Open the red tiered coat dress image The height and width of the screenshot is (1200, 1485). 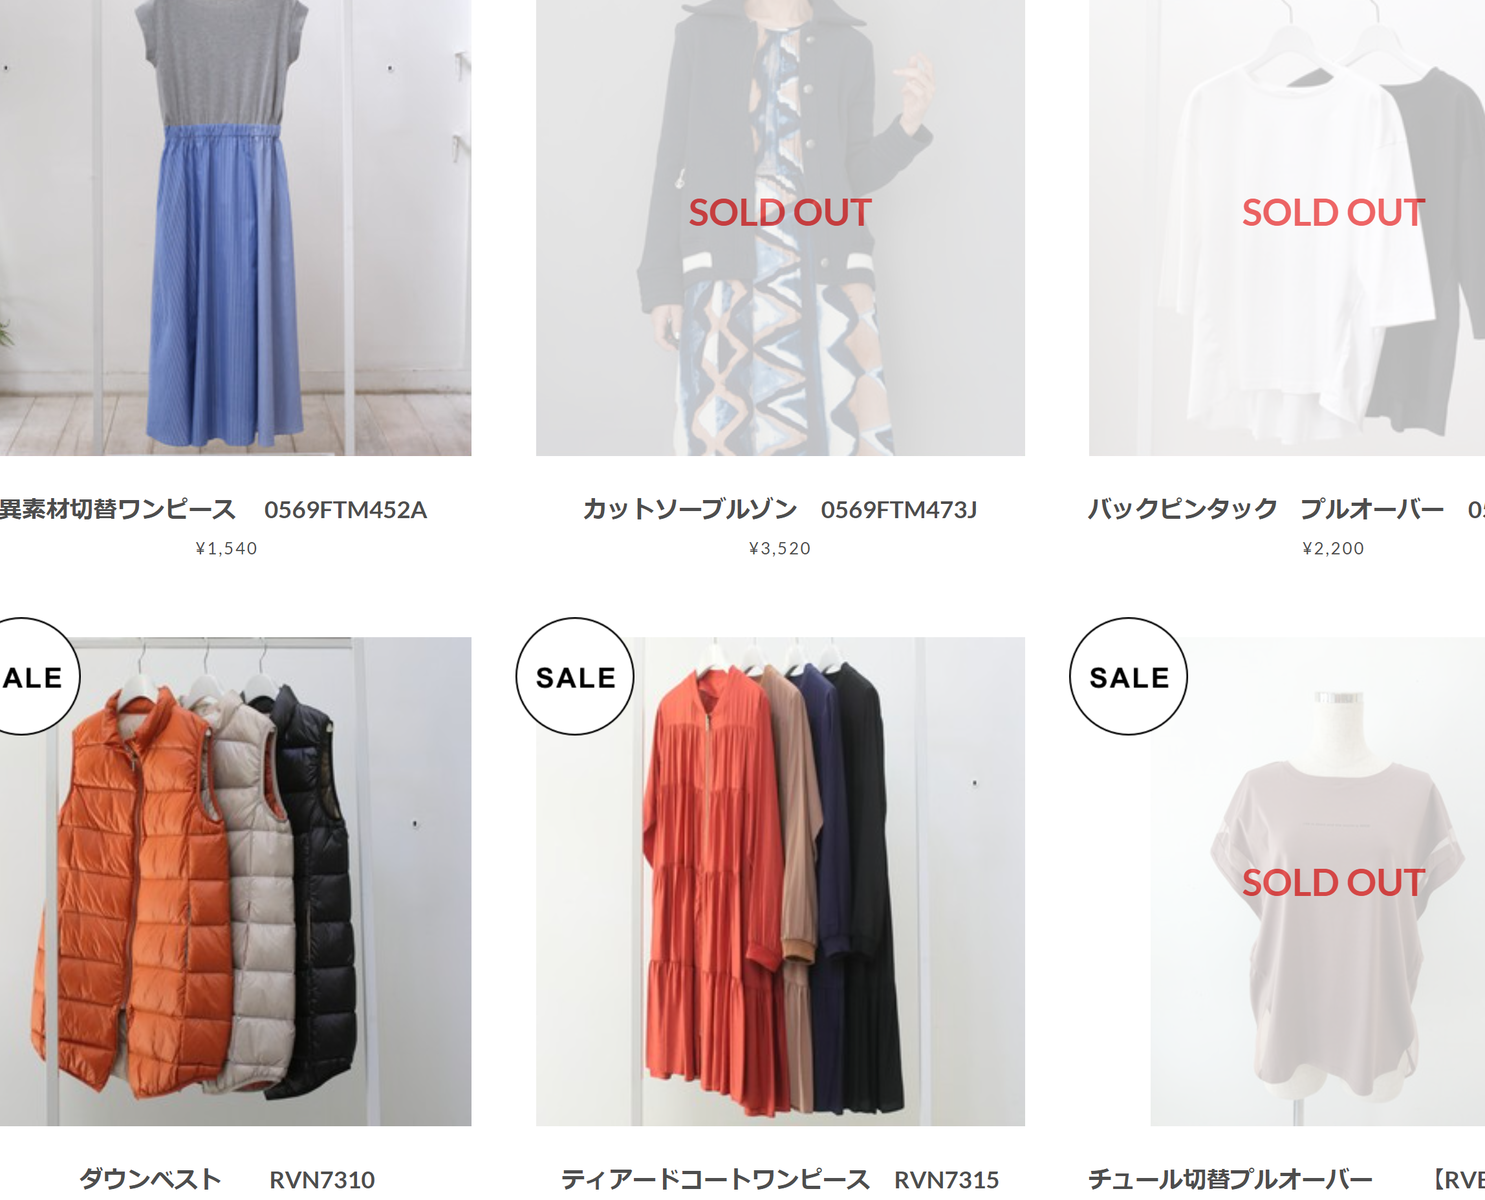pyautogui.click(x=780, y=881)
